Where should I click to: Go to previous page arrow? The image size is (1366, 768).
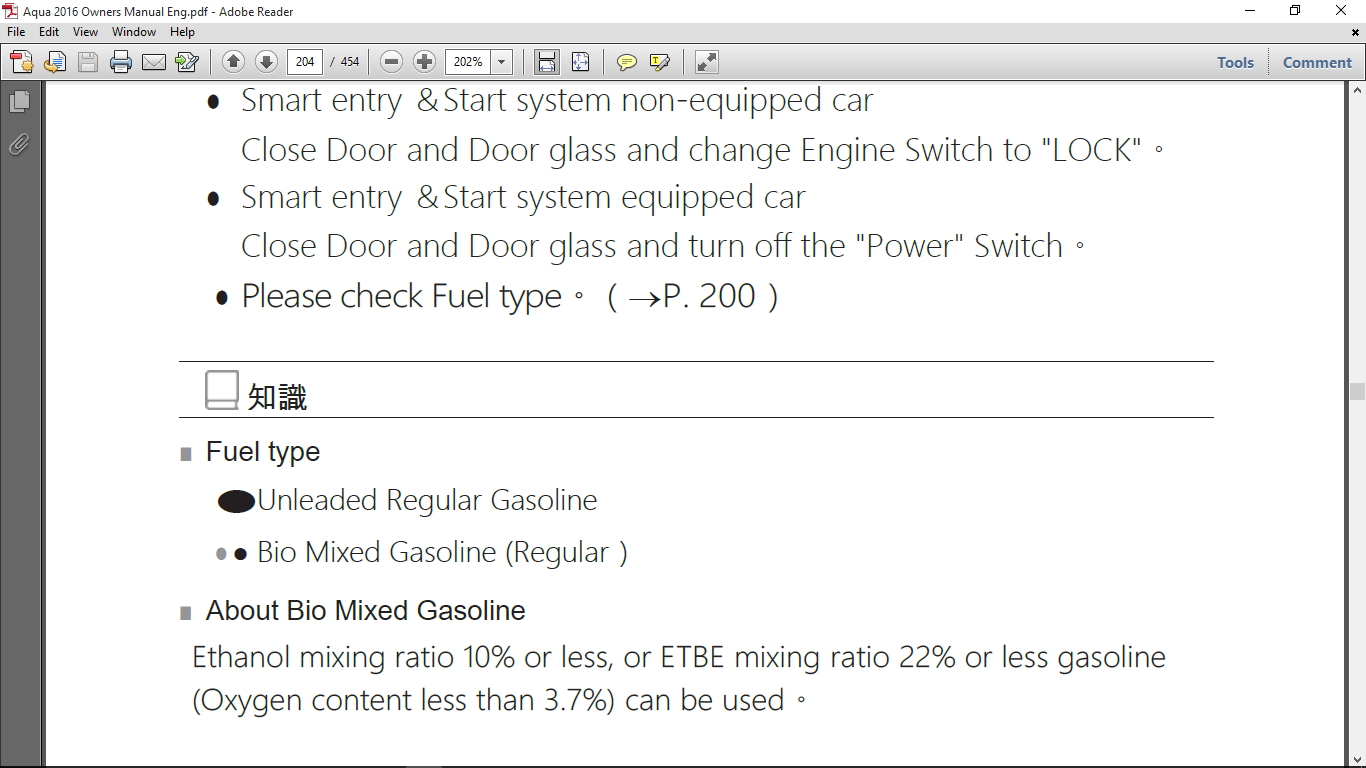click(x=233, y=62)
